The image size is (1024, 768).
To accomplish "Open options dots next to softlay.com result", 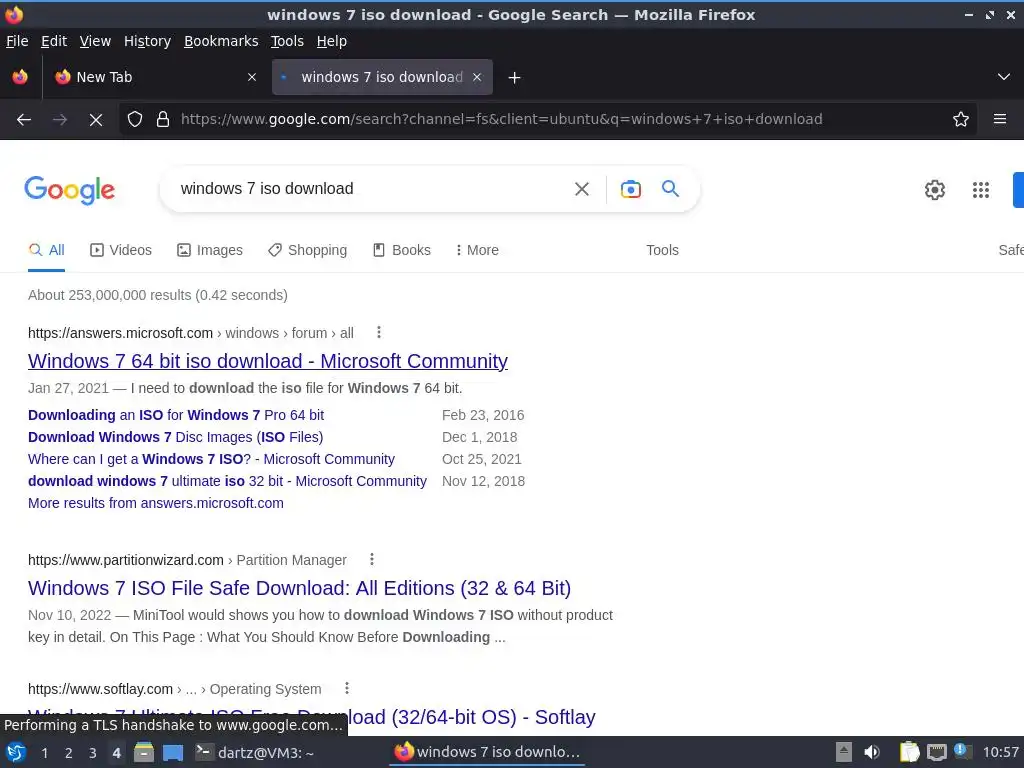I will [347, 688].
